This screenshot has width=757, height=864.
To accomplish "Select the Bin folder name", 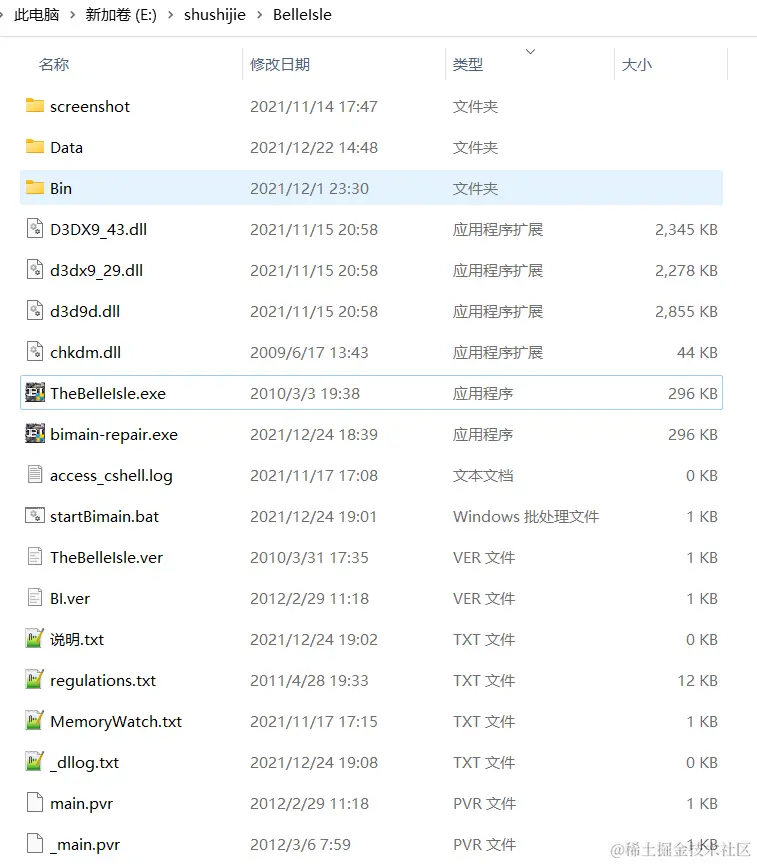I will [61, 188].
